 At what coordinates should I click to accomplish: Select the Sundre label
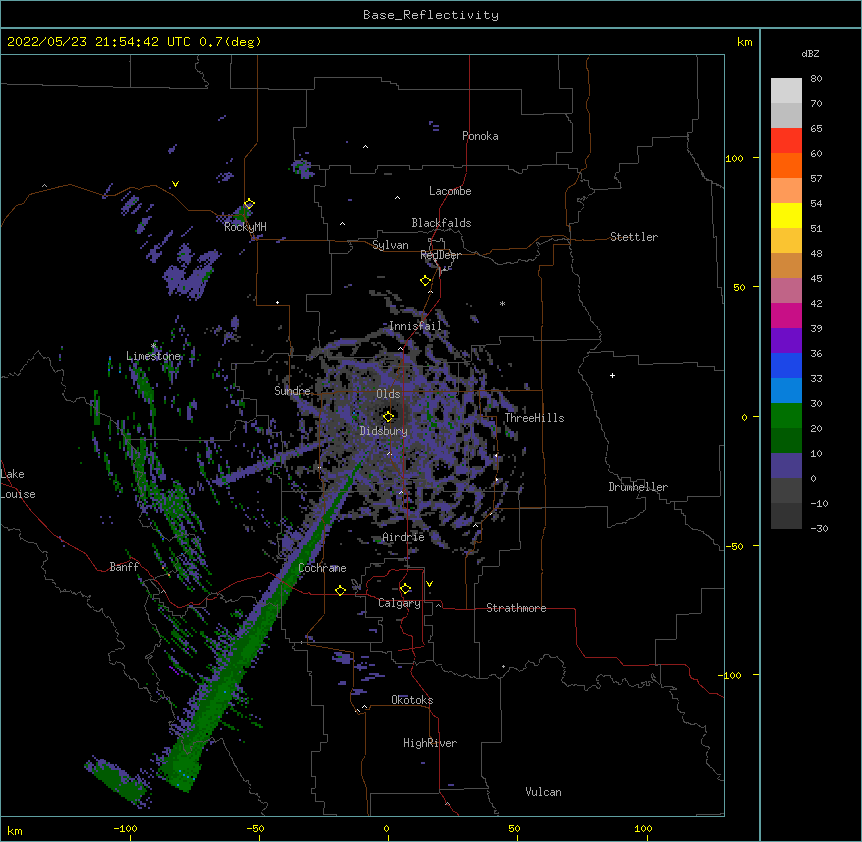pos(292,391)
